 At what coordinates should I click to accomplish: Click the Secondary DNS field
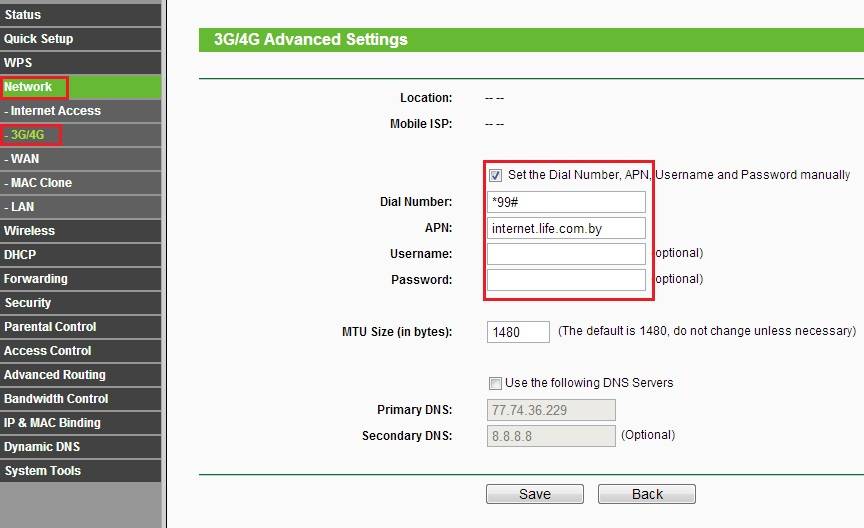pyautogui.click(x=551, y=436)
